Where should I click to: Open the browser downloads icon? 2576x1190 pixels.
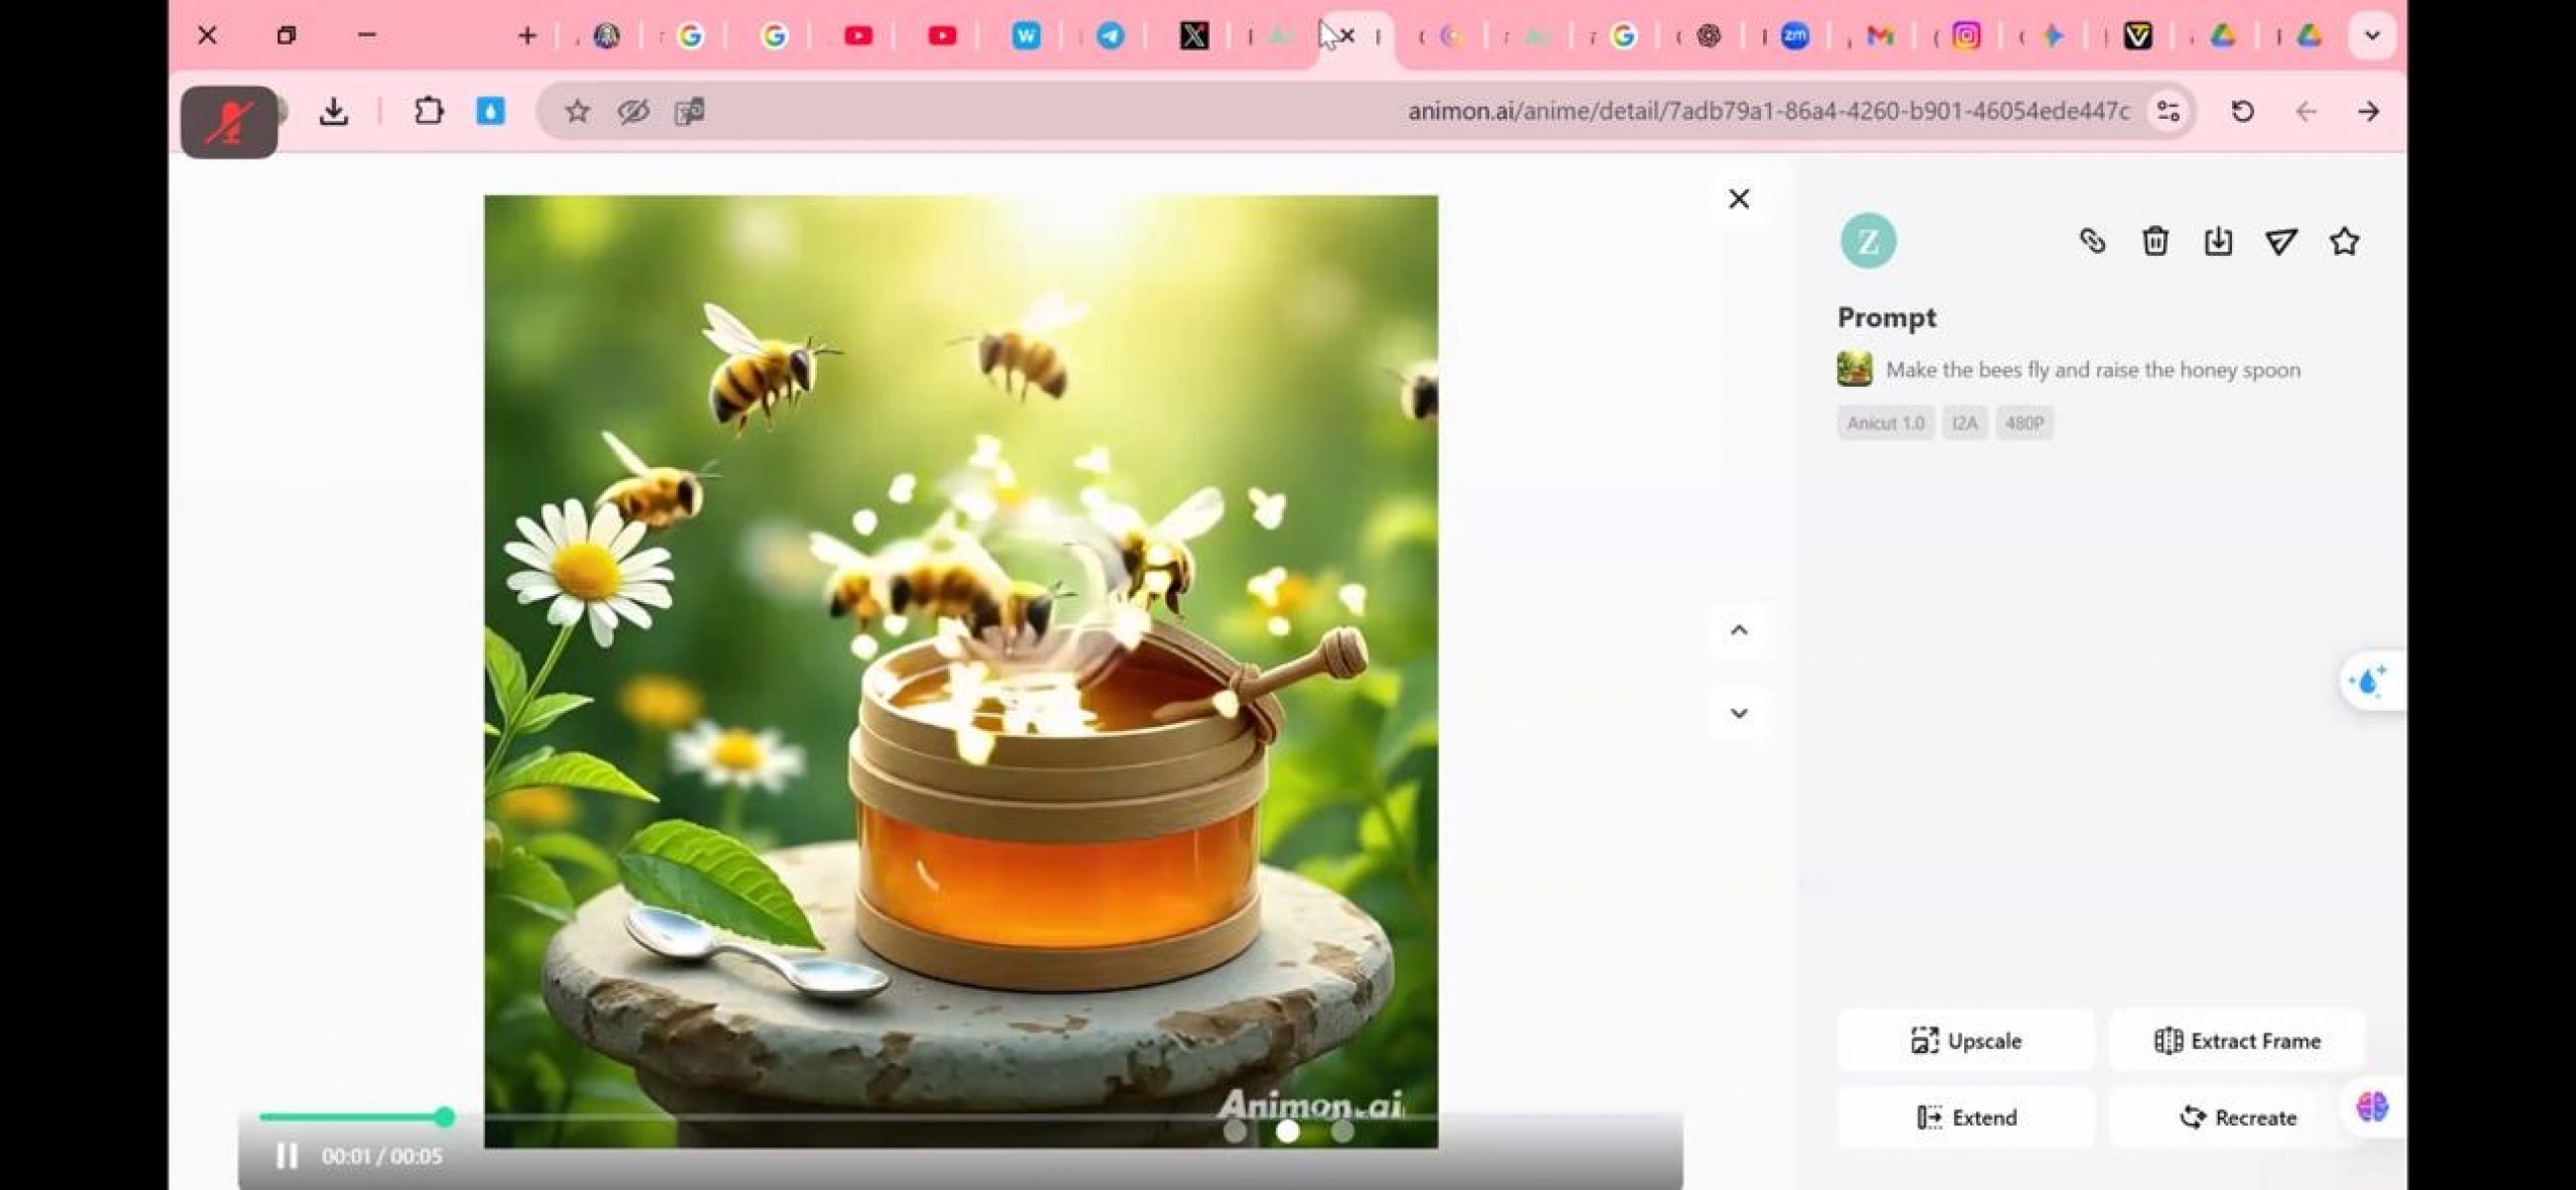(x=334, y=111)
